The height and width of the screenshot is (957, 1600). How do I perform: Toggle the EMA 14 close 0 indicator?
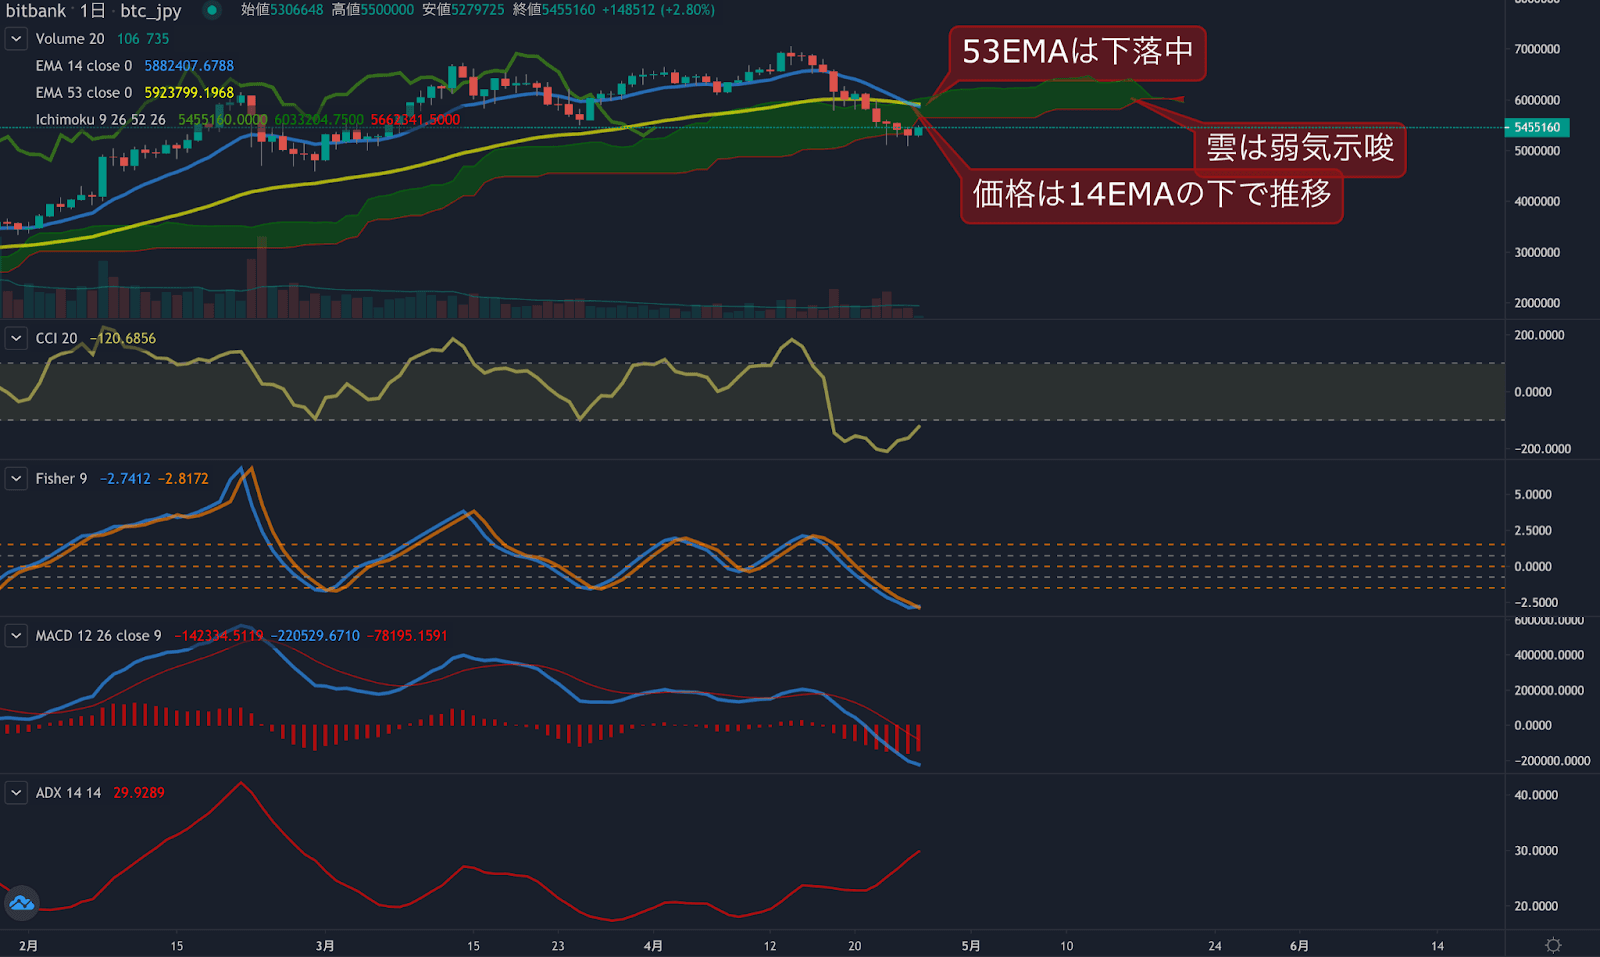(x=86, y=65)
